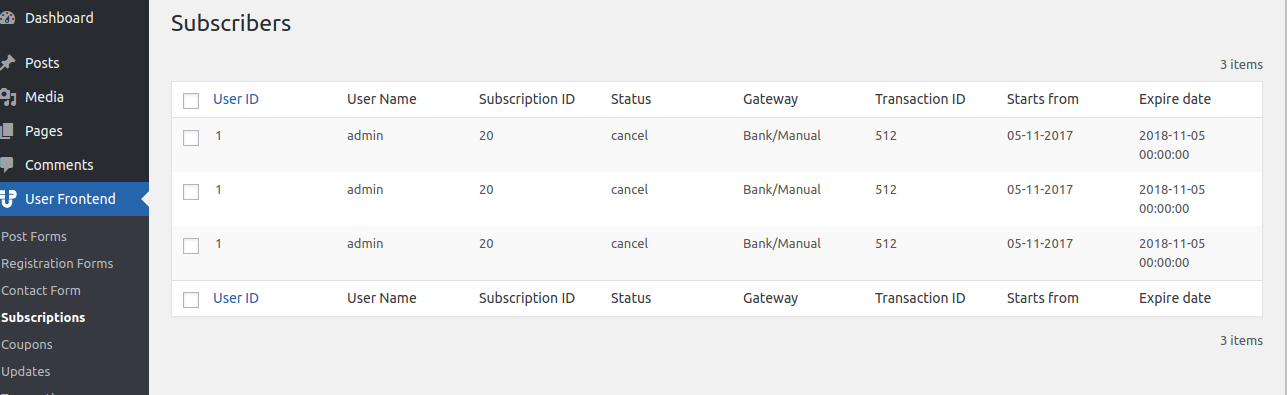This screenshot has height=395, width=1287.
Task: Click the Pages icon in sidebar
Action: (8, 131)
